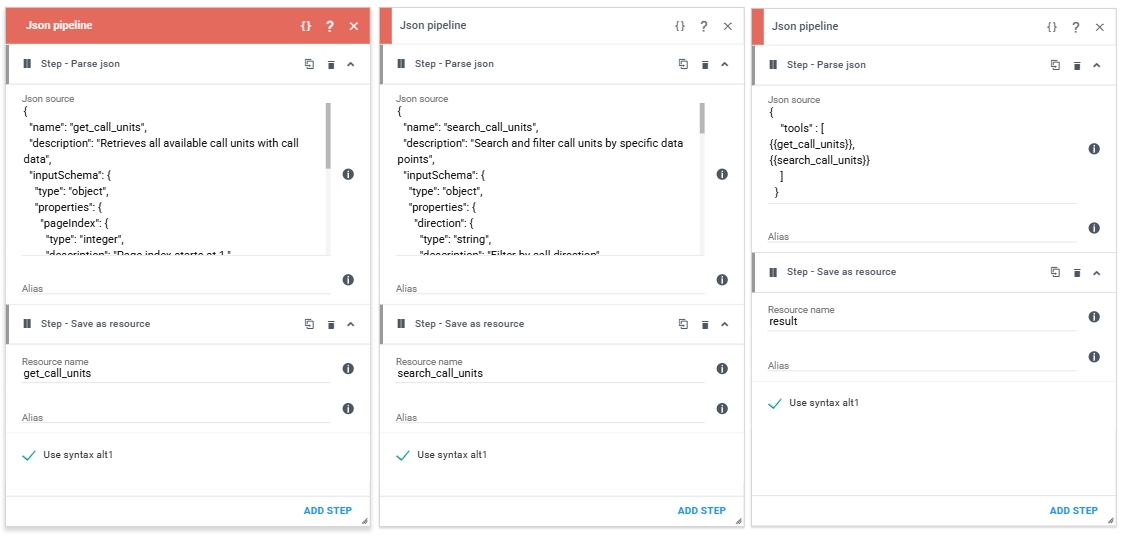Viewport: 1121px width, 535px height.
Task: Show info for get_call_units resource name
Action: [348, 369]
